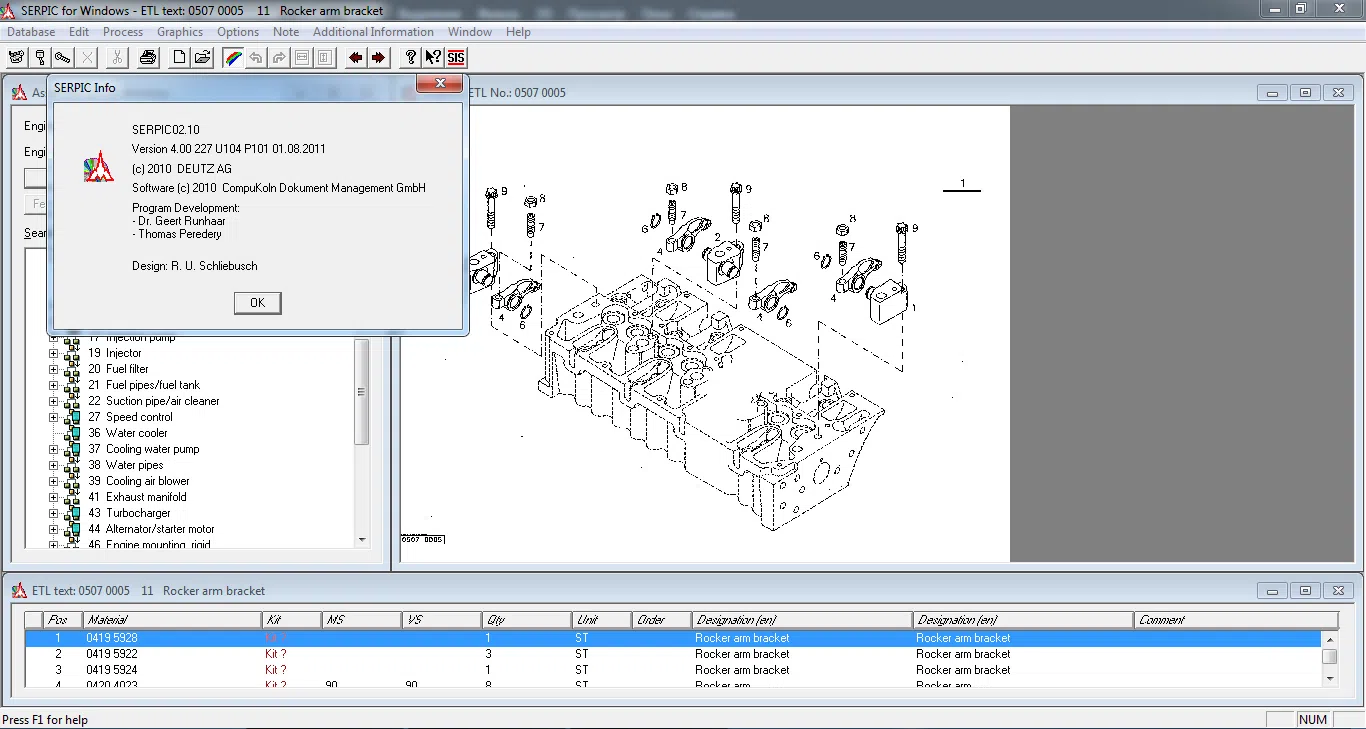Expand the 19 Injector tree node
This screenshot has width=1366, height=729.
(54, 353)
